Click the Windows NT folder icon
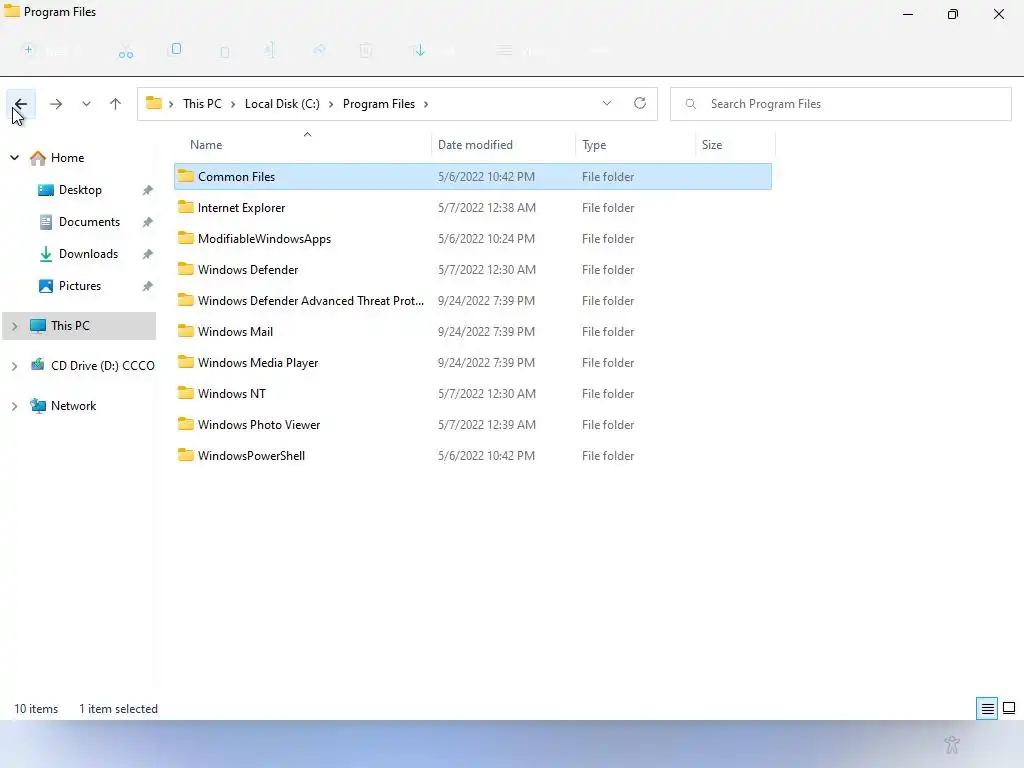The image size is (1024, 768). pos(185,393)
